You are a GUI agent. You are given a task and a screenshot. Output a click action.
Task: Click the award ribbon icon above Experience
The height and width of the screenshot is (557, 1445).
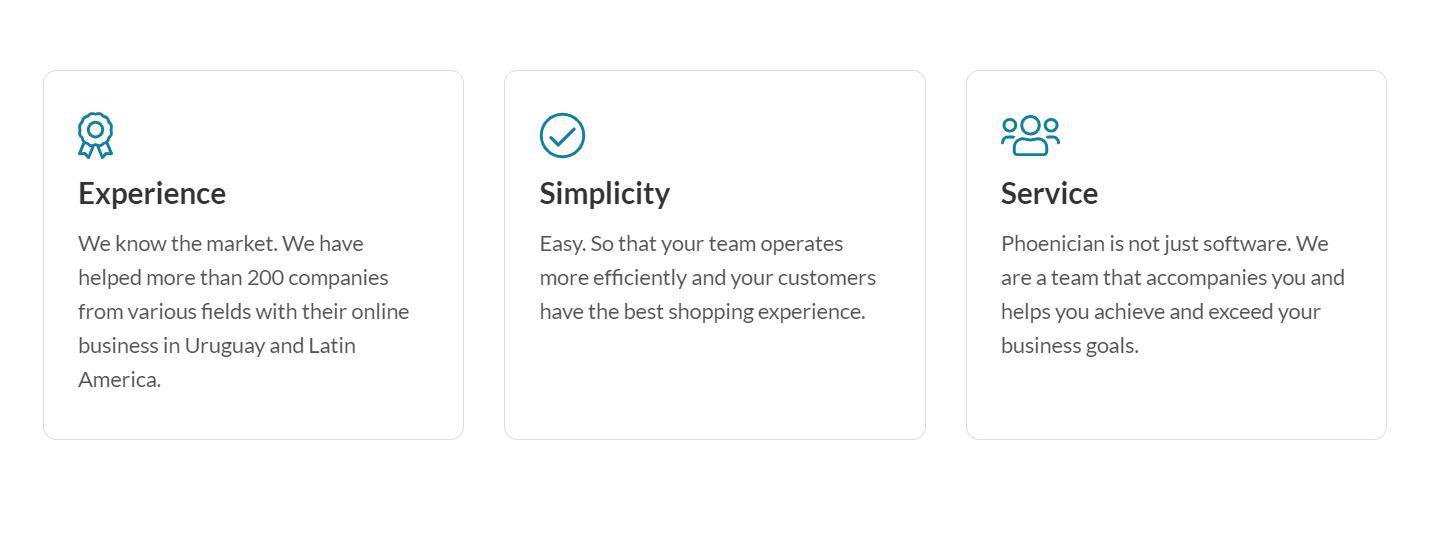(95, 135)
